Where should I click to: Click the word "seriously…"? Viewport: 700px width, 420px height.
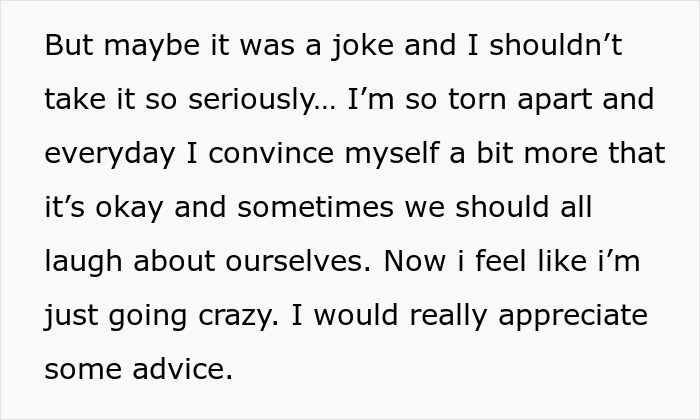(x=262, y=100)
